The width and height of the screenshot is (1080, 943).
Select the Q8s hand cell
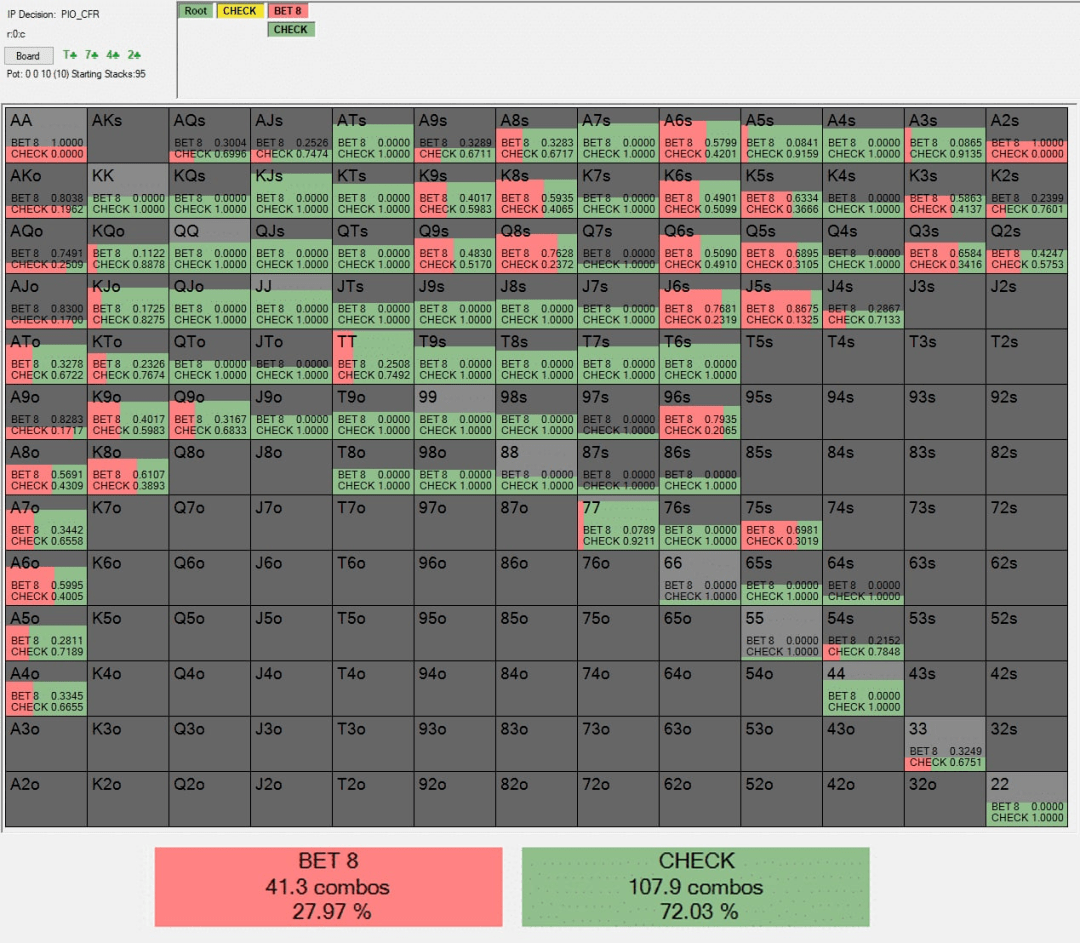click(x=537, y=246)
